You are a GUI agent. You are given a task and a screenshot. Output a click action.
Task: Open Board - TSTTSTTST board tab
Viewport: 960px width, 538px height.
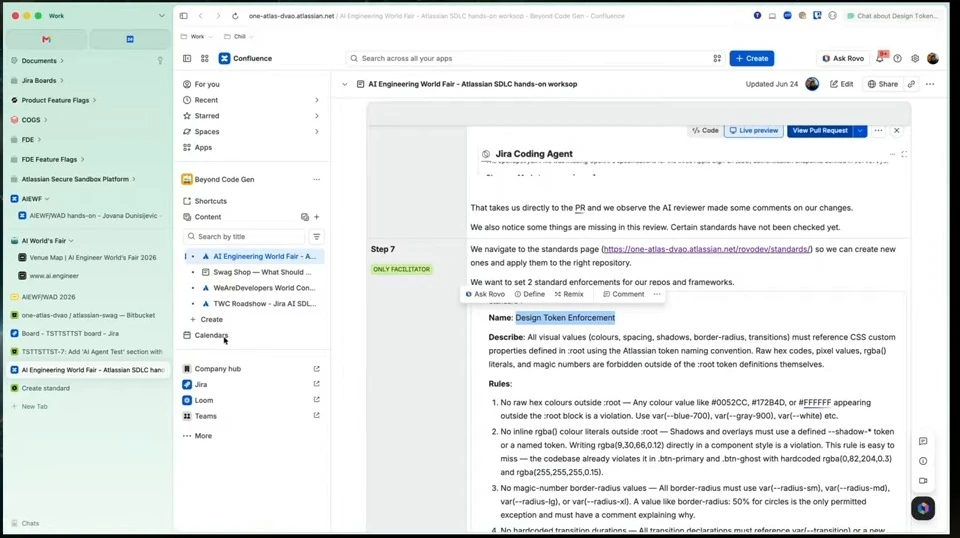click(70, 334)
